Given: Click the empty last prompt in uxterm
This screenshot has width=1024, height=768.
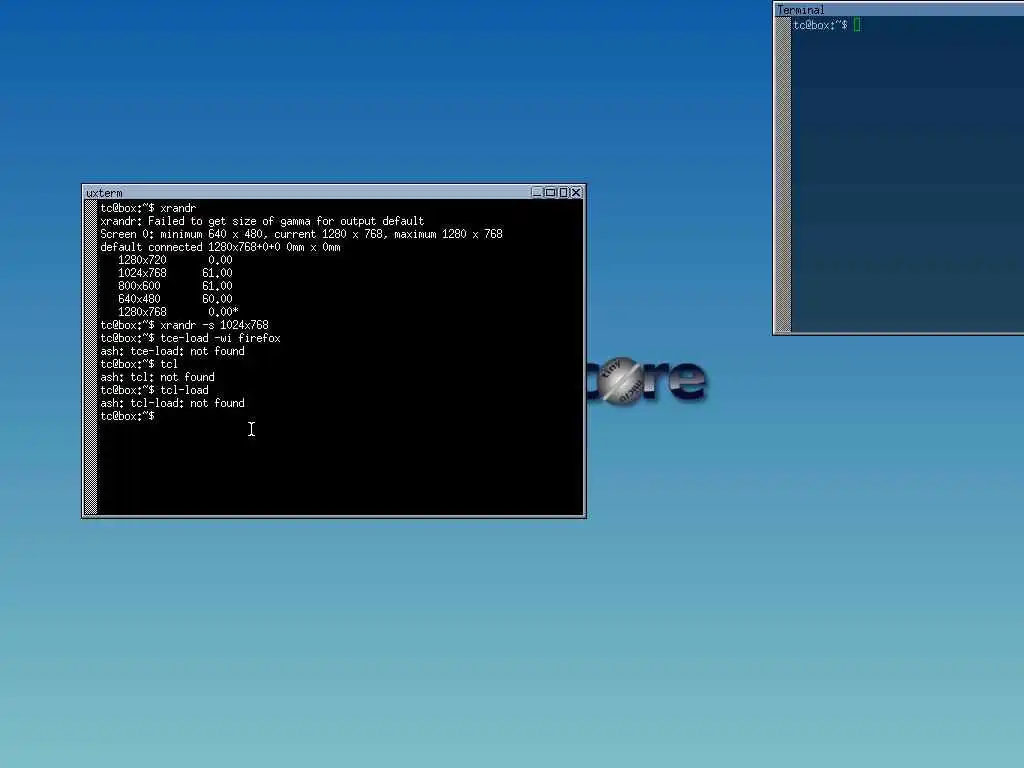Looking at the screenshot, I should (x=128, y=416).
